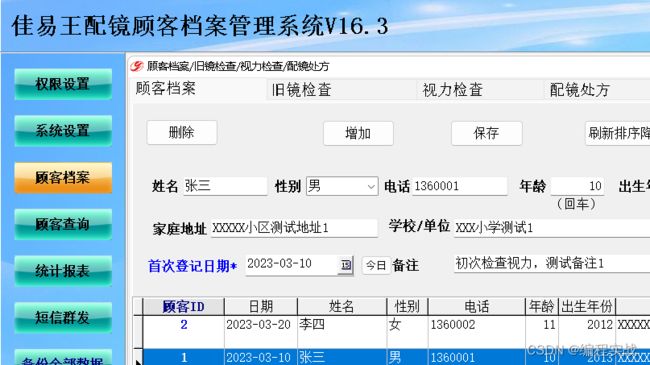Open the calendar picker icon beside date
Image resolution: width=650 pixels, height=365 pixels.
(346, 265)
